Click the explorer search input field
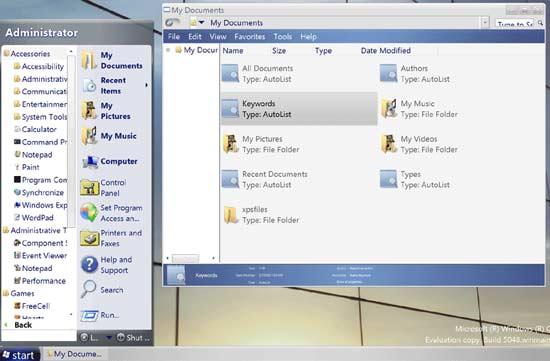 [515, 24]
